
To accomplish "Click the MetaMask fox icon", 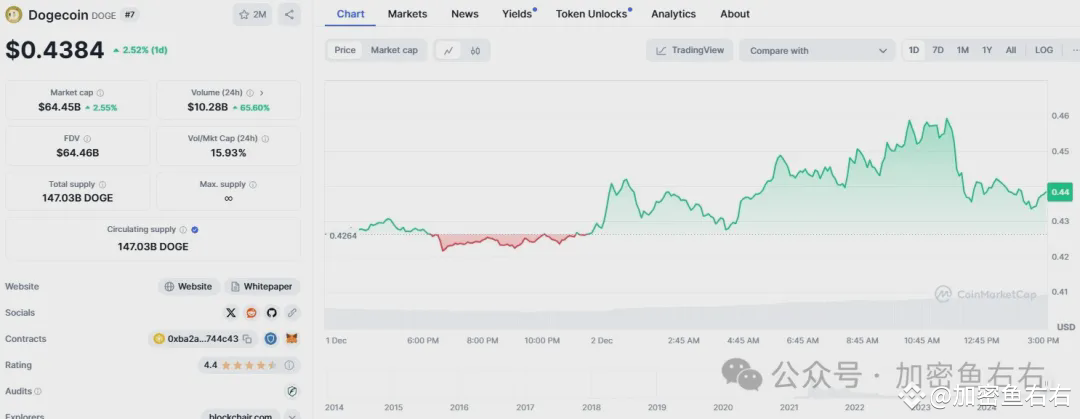I will pyautogui.click(x=292, y=339).
